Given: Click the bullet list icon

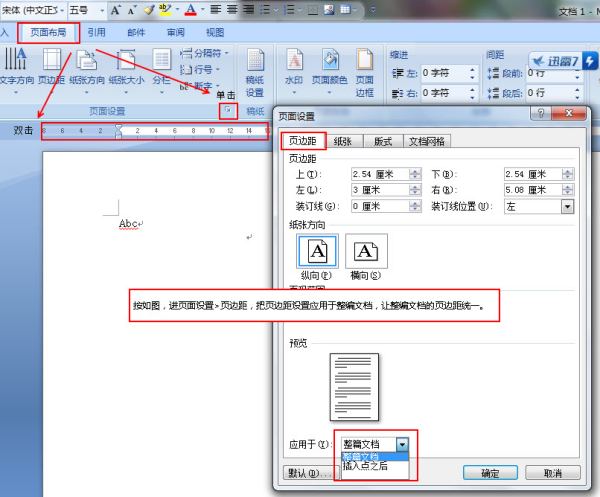Looking at the screenshot, I should (265, 10).
